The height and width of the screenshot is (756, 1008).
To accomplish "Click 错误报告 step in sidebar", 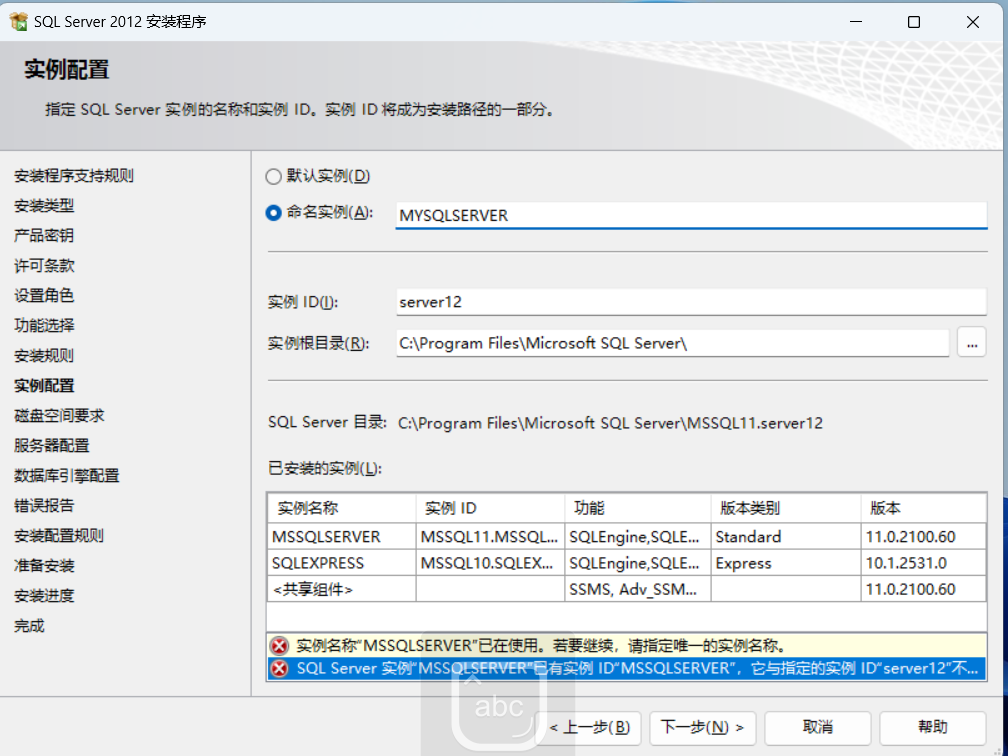I will [x=44, y=505].
